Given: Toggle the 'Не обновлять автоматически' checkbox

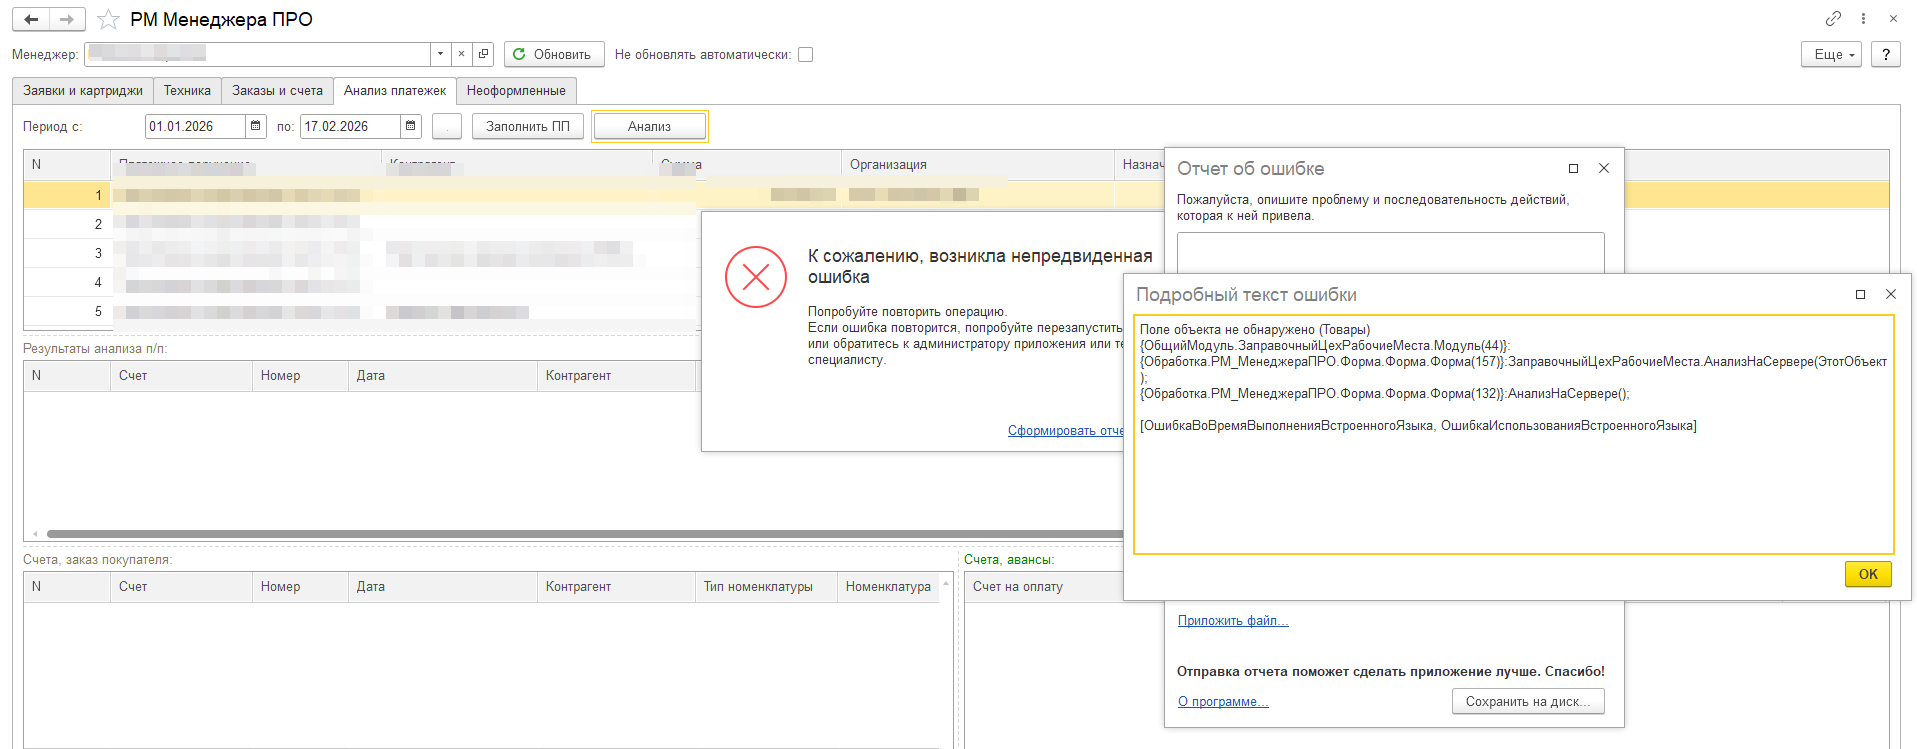Looking at the screenshot, I should (805, 55).
